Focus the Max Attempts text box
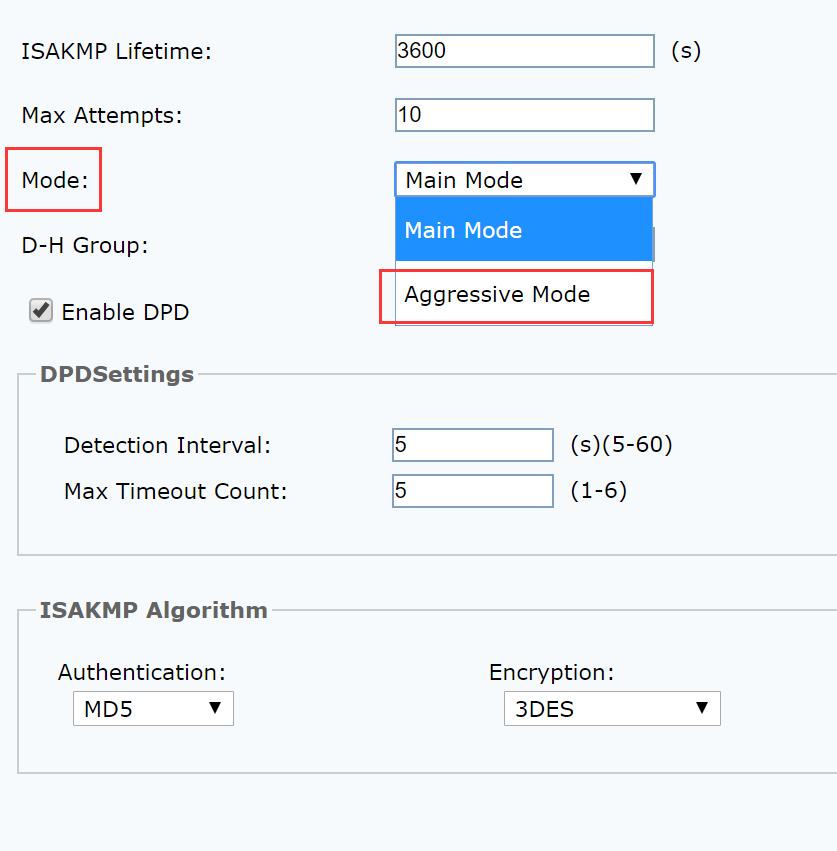Screen dimensions: 837x851 [524, 115]
